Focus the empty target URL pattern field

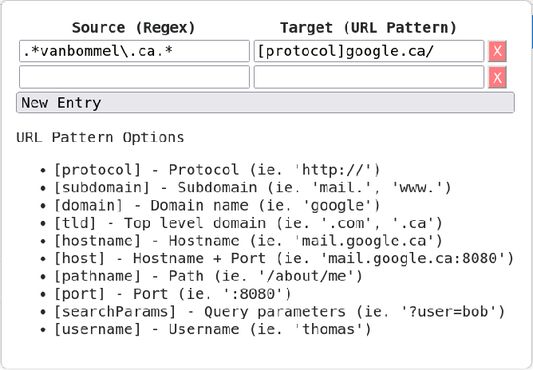point(369,77)
